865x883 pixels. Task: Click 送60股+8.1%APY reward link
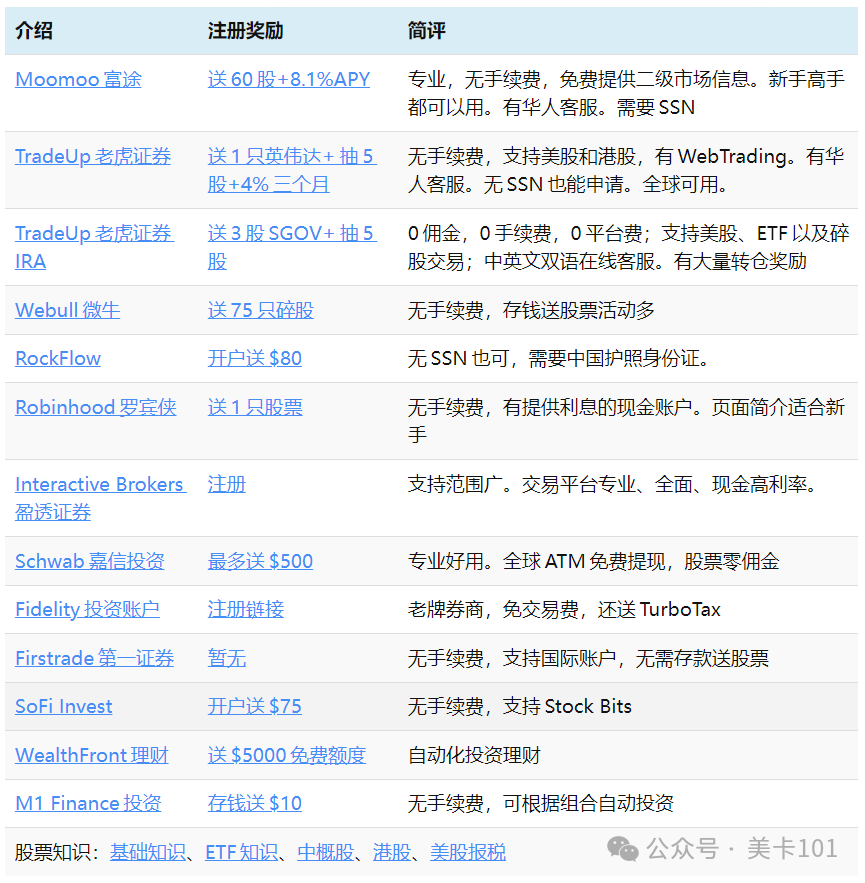[289, 79]
